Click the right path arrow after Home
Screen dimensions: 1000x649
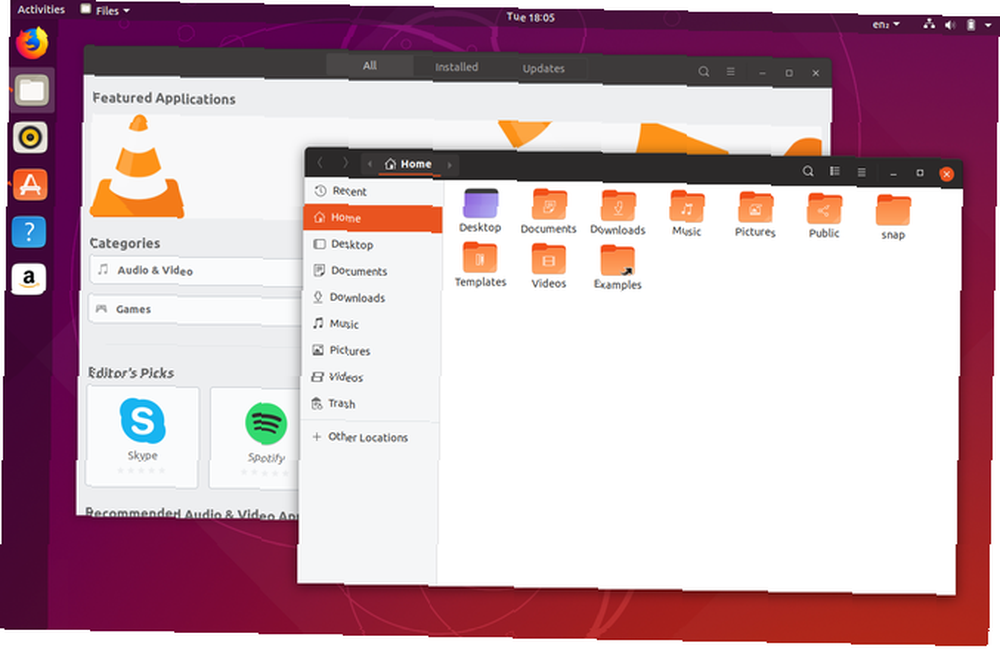pyautogui.click(x=450, y=165)
